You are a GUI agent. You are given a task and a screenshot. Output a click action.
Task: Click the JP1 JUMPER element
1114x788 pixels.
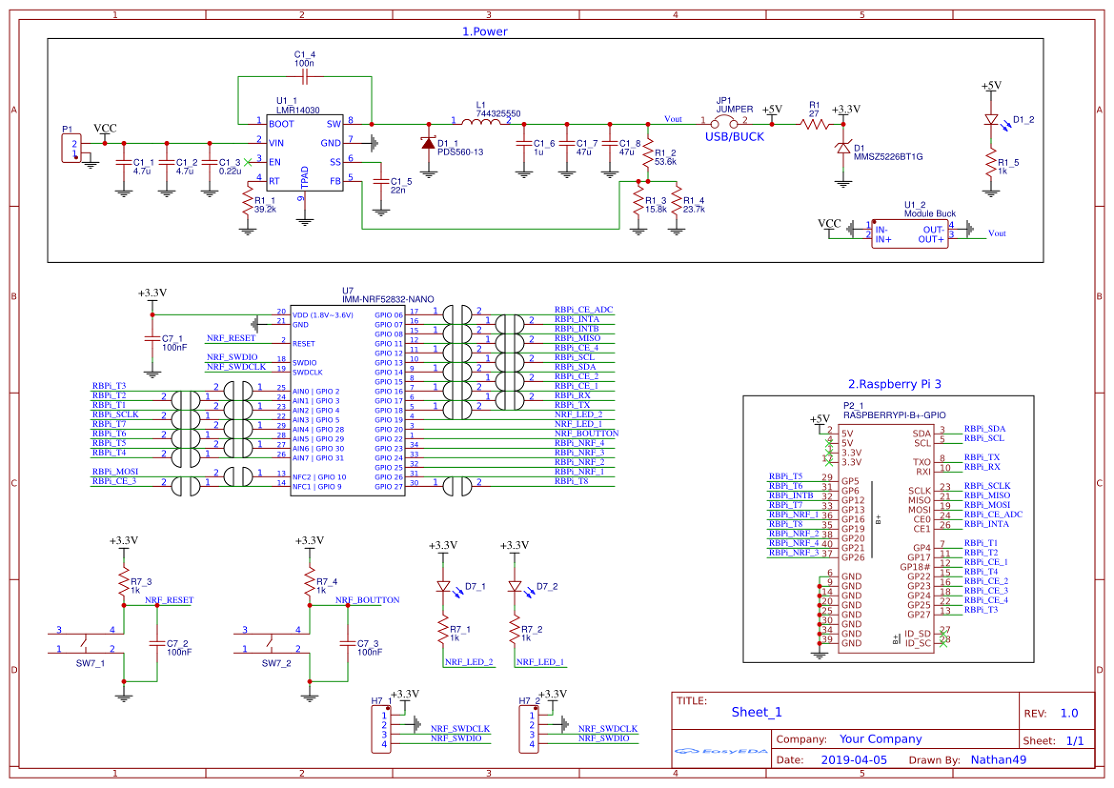click(x=725, y=121)
